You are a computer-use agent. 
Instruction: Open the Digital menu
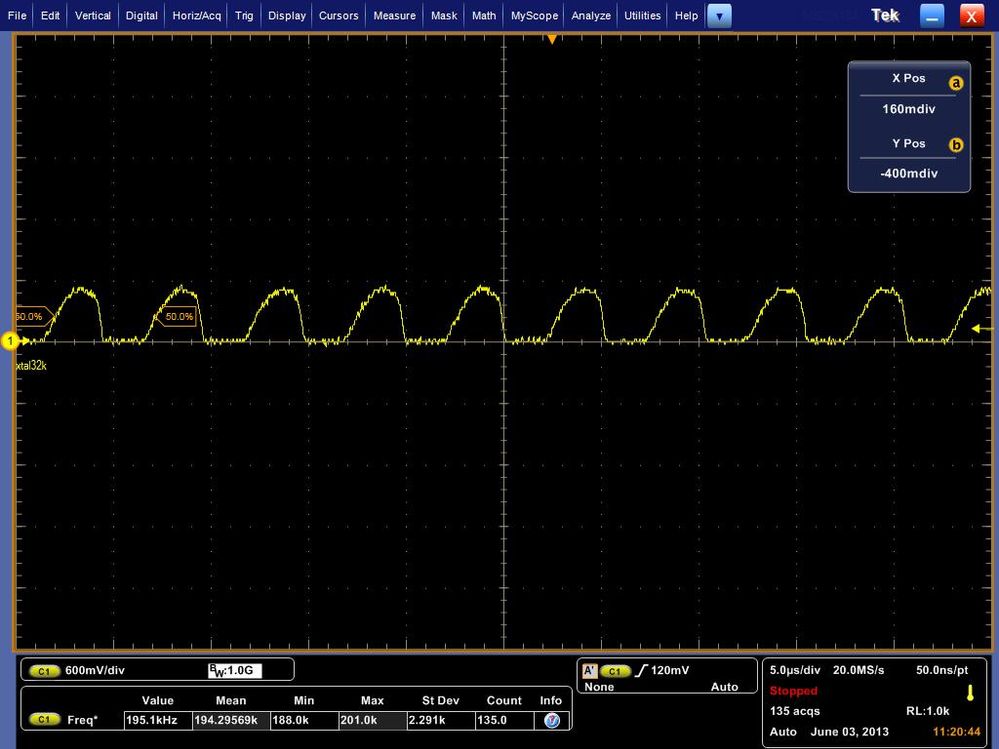tap(141, 15)
